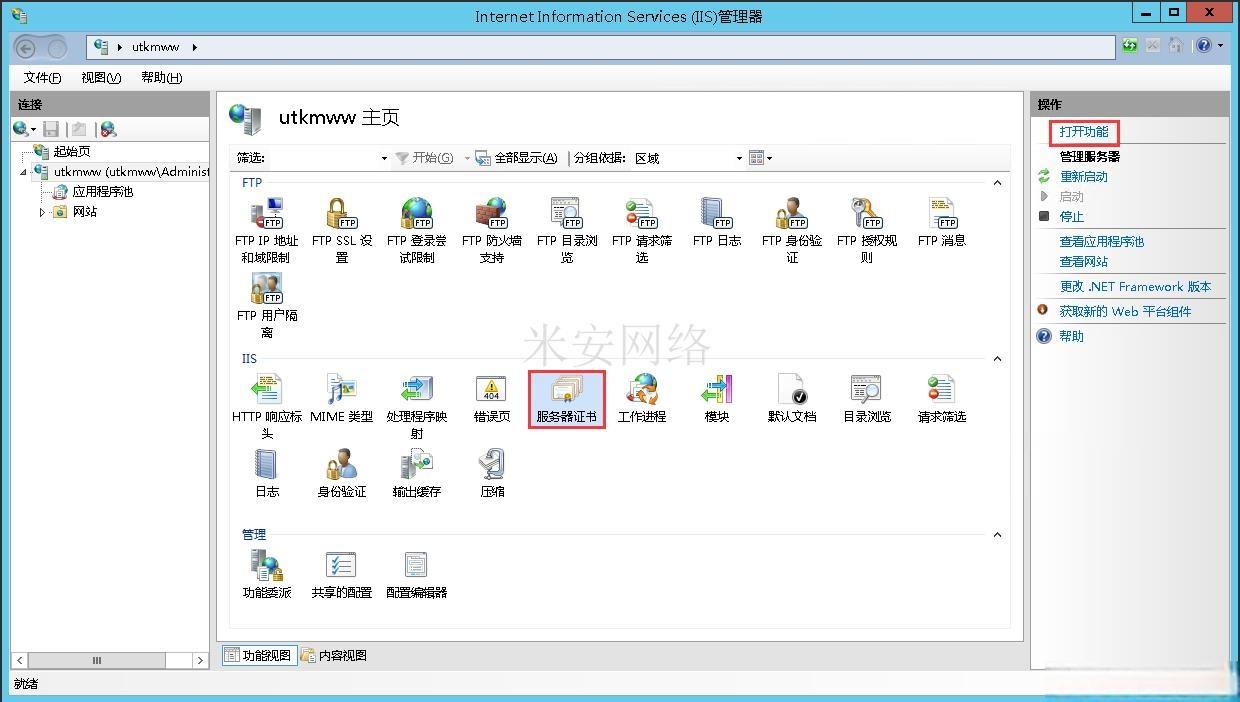Select 应用程序池 tree item
The height and width of the screenshot is (702, 1240).
(x=102, y=192)
